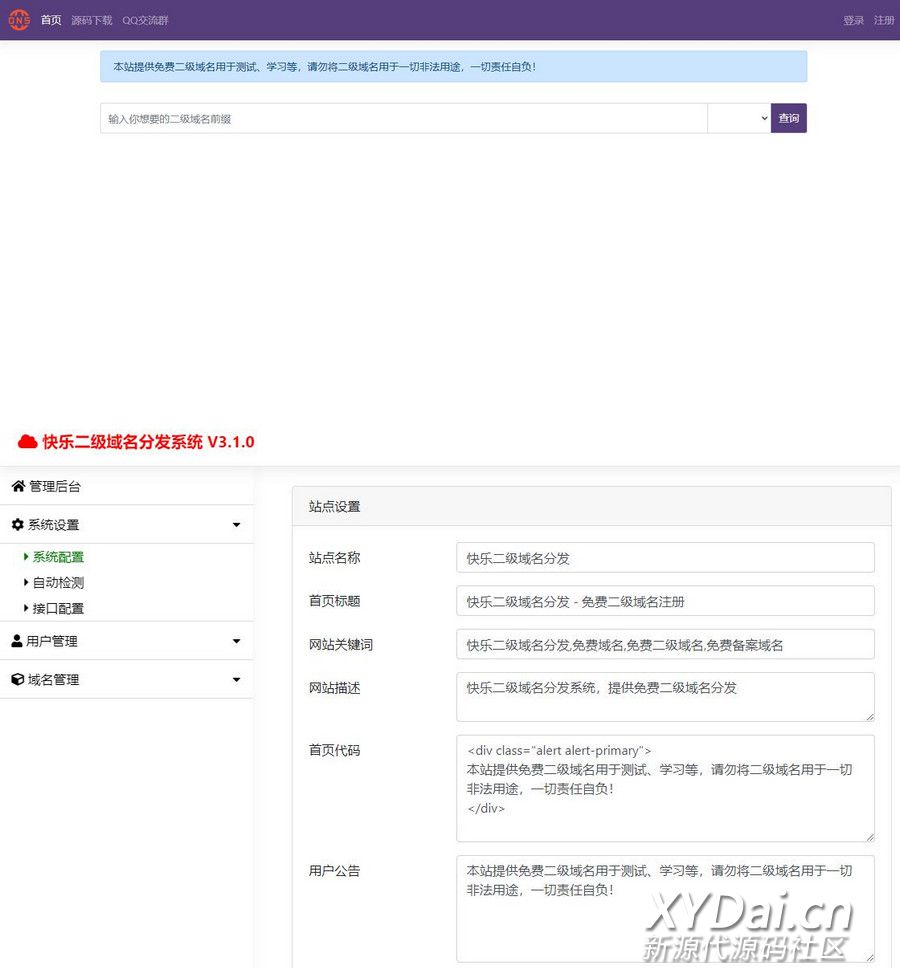Image resolution: width=900 pixels, height=968 pixels.
Task: Click the gear icon beside 系统设置
Action: tap(17, 525)
